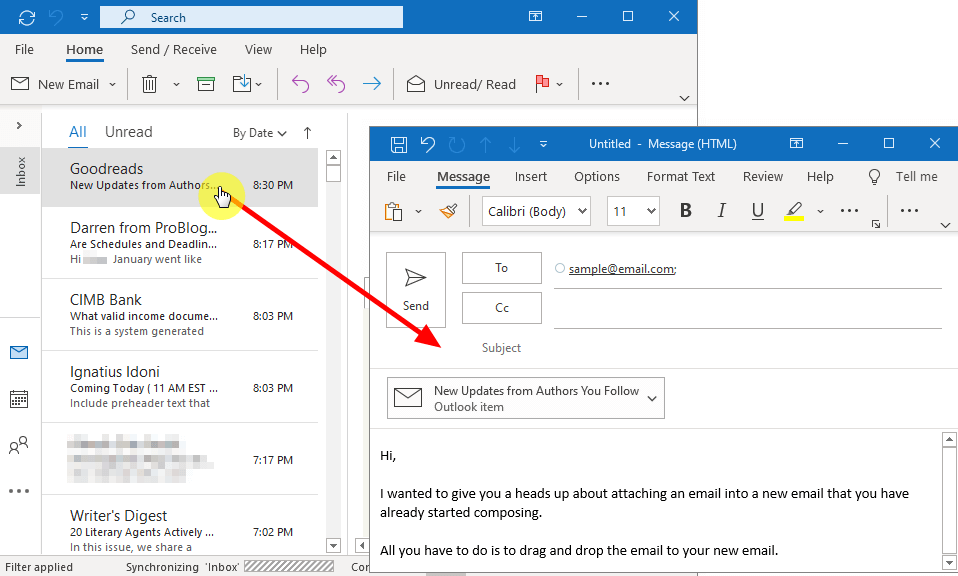Expand the Follow Up flag dropdown arrow
Viewport: 958px width, 576px height.
(560, 85)
